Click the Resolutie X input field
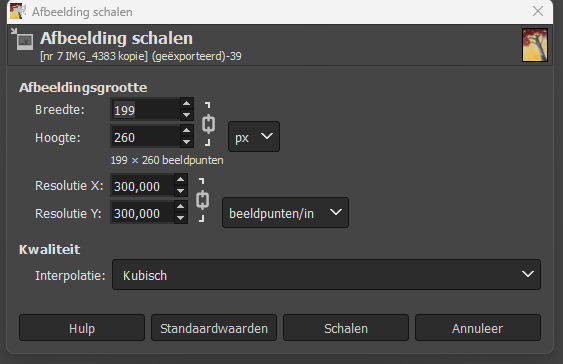 coord(143,186)
